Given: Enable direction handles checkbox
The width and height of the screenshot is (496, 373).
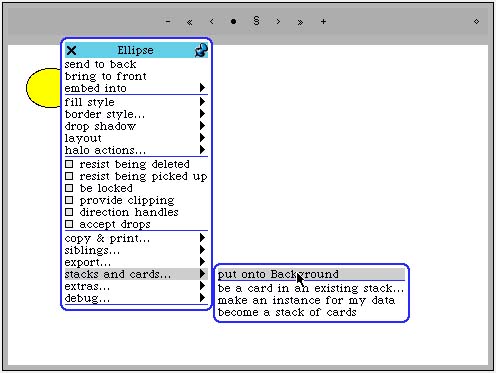Looking at the screenshot, I should click(69, 212).
